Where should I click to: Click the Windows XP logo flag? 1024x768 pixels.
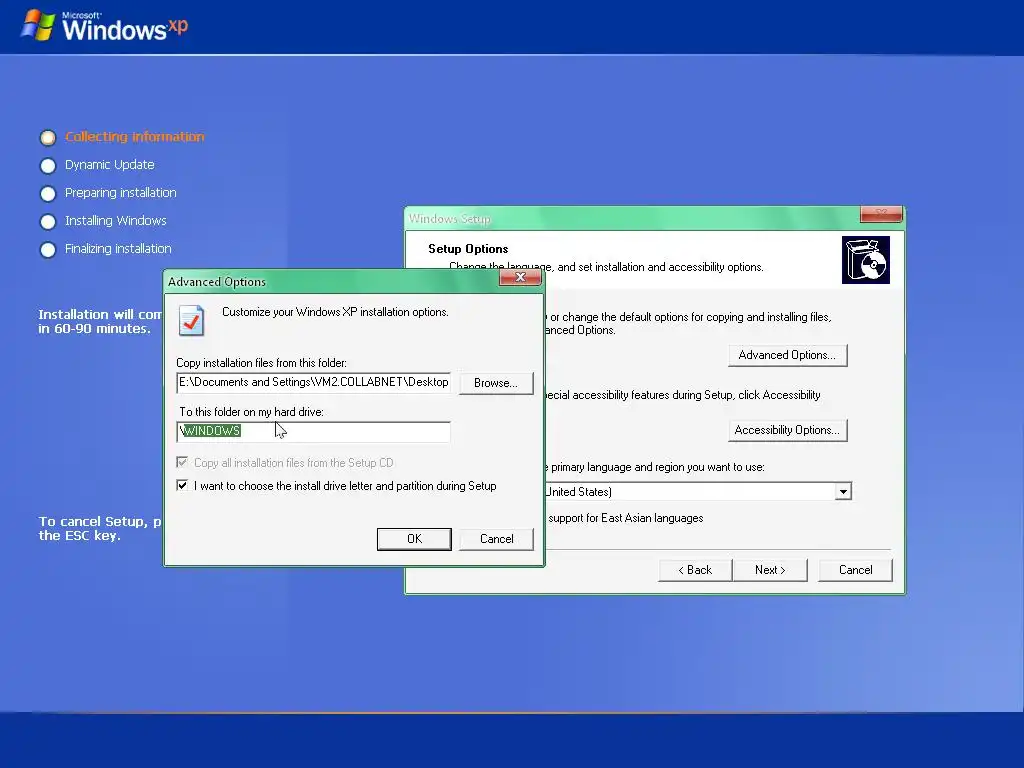(x=39, y=25)
